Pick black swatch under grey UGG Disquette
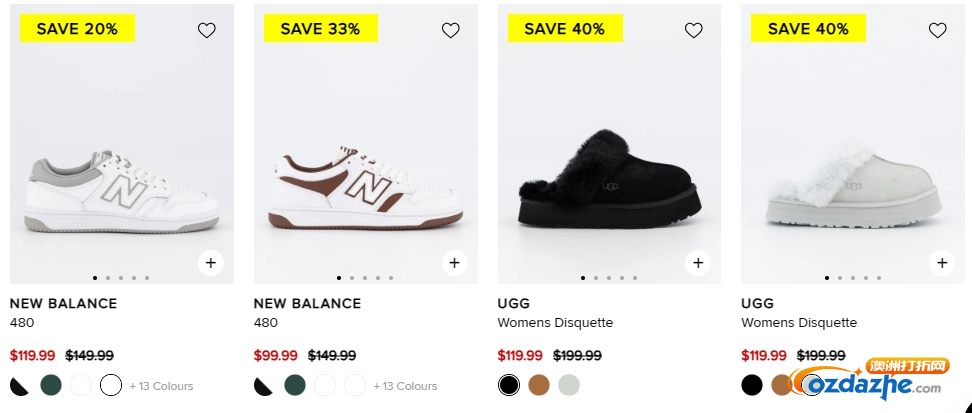This screenshot has height=413, width=972. (752, 385)
